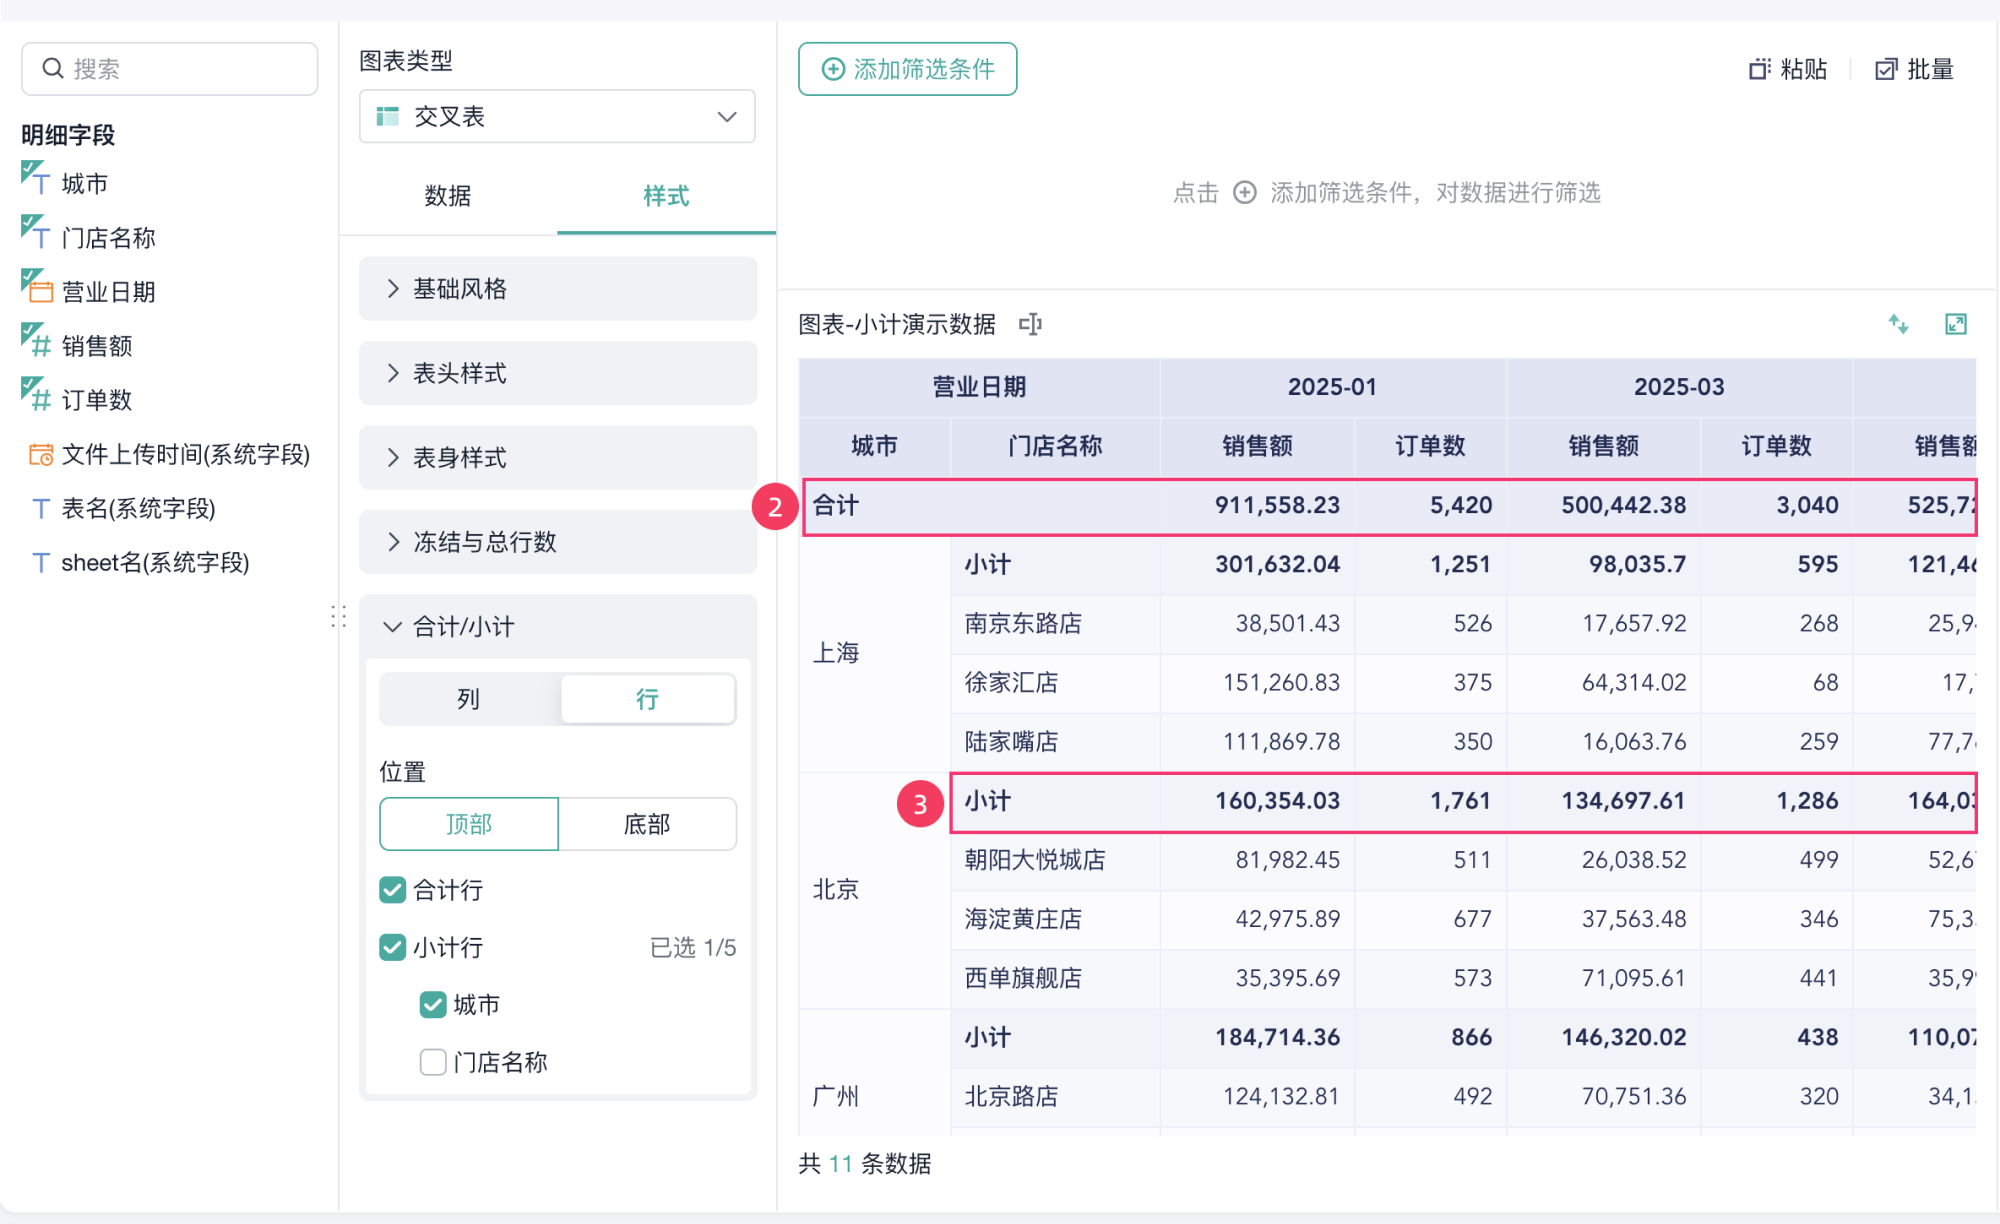Viewport: 2000px width, 1224px height.
Task: Click the plus icon in the filter hint
Action: 1244,192
